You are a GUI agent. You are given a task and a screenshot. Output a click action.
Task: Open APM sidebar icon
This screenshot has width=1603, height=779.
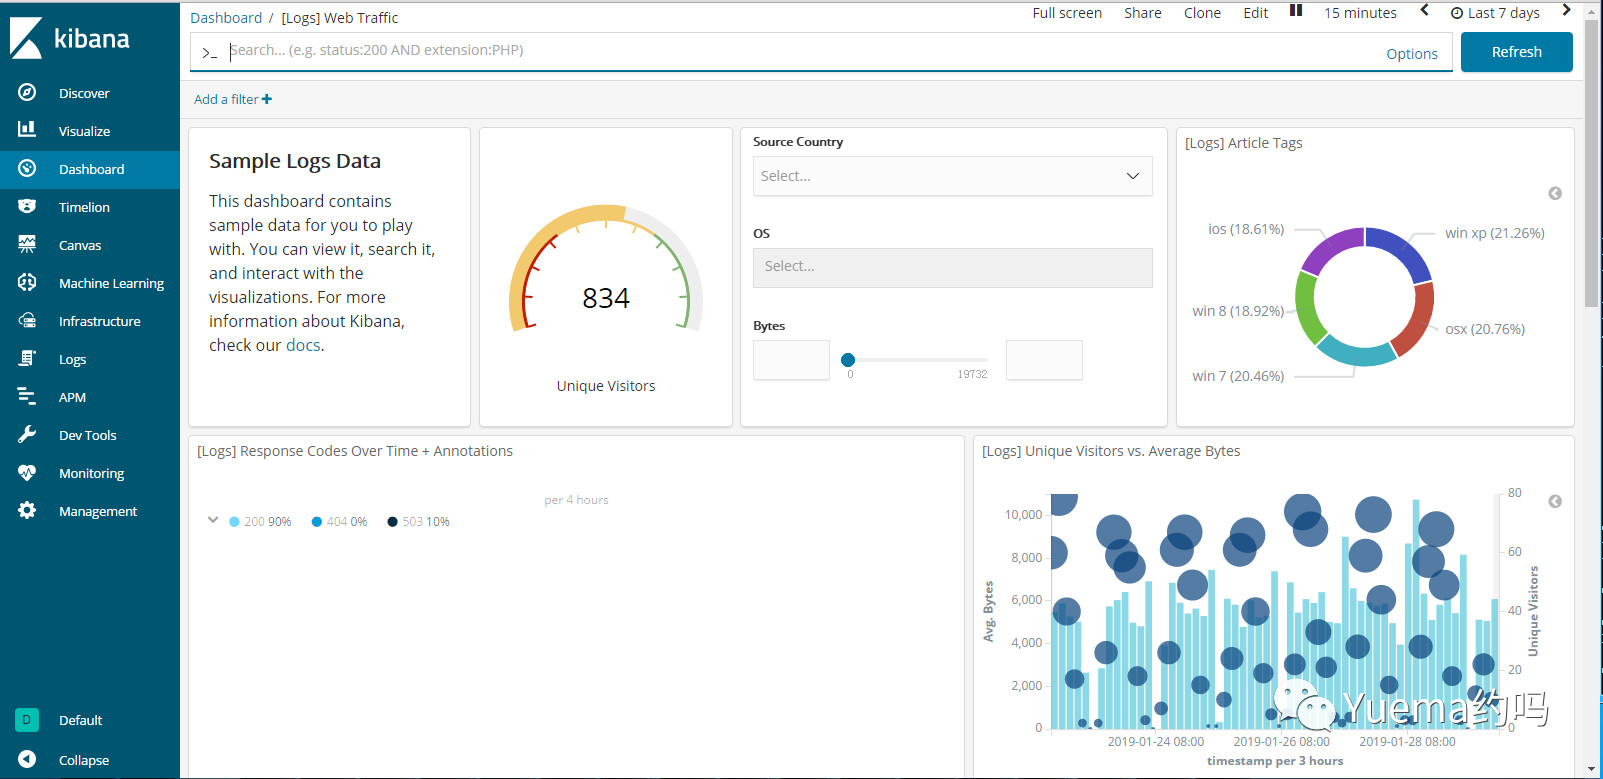tap(27, 397)
